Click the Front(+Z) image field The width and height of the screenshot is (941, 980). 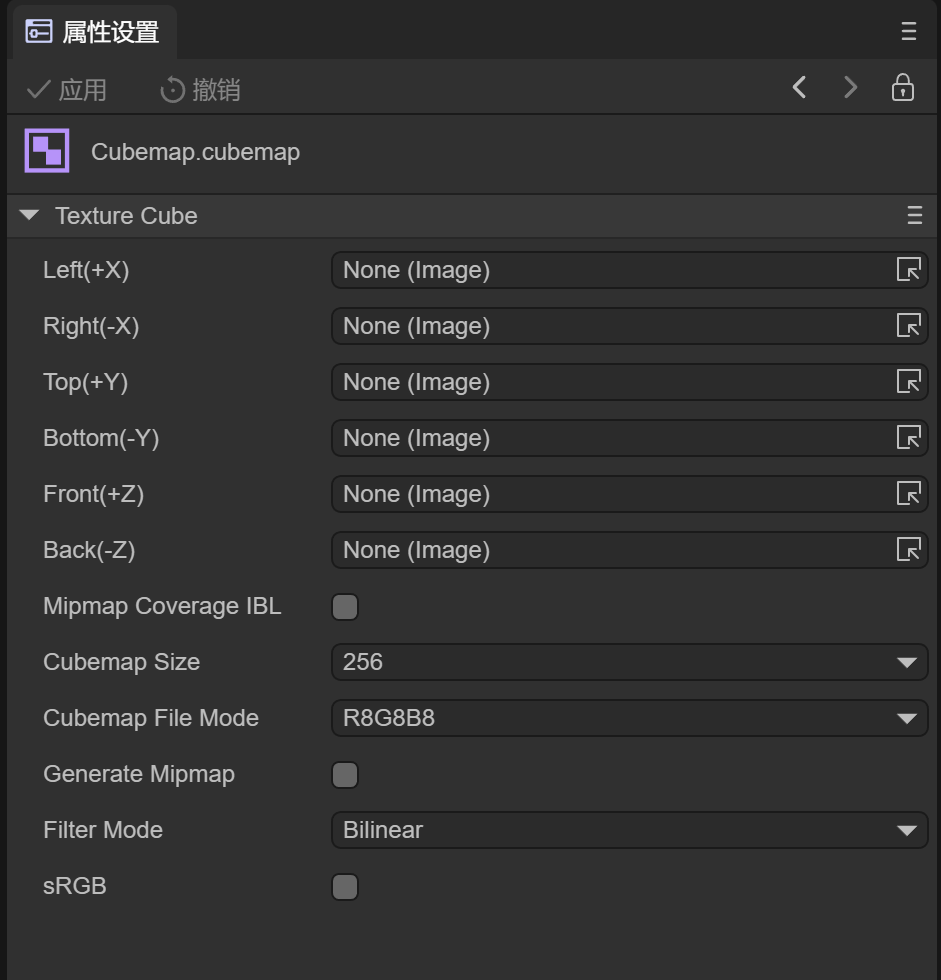click(610, 494)
